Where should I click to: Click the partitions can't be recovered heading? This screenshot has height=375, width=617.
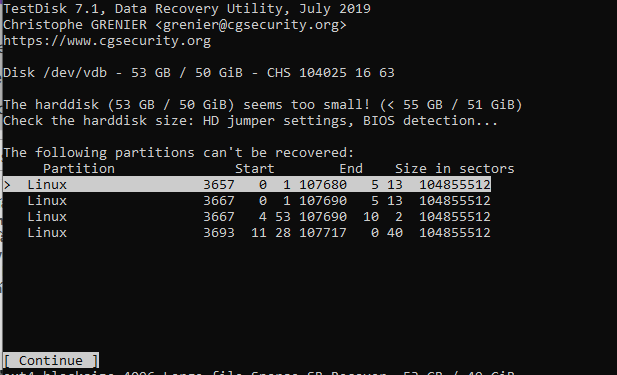[x=179, y=152]
